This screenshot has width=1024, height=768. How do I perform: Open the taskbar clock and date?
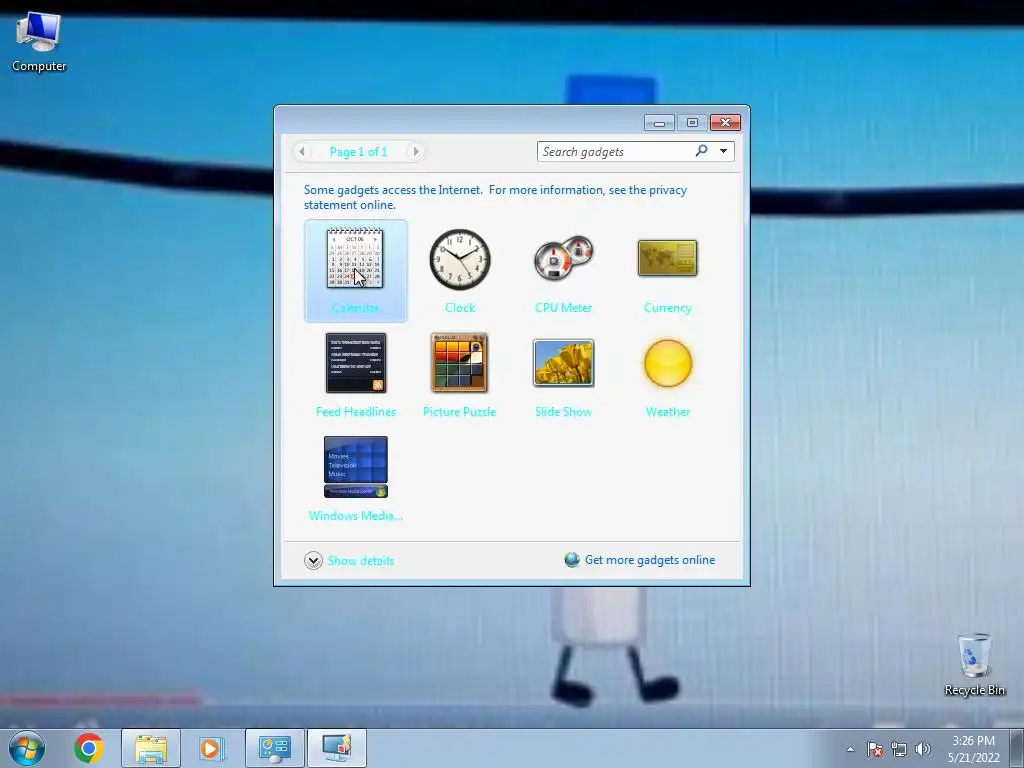click(974, 749)
